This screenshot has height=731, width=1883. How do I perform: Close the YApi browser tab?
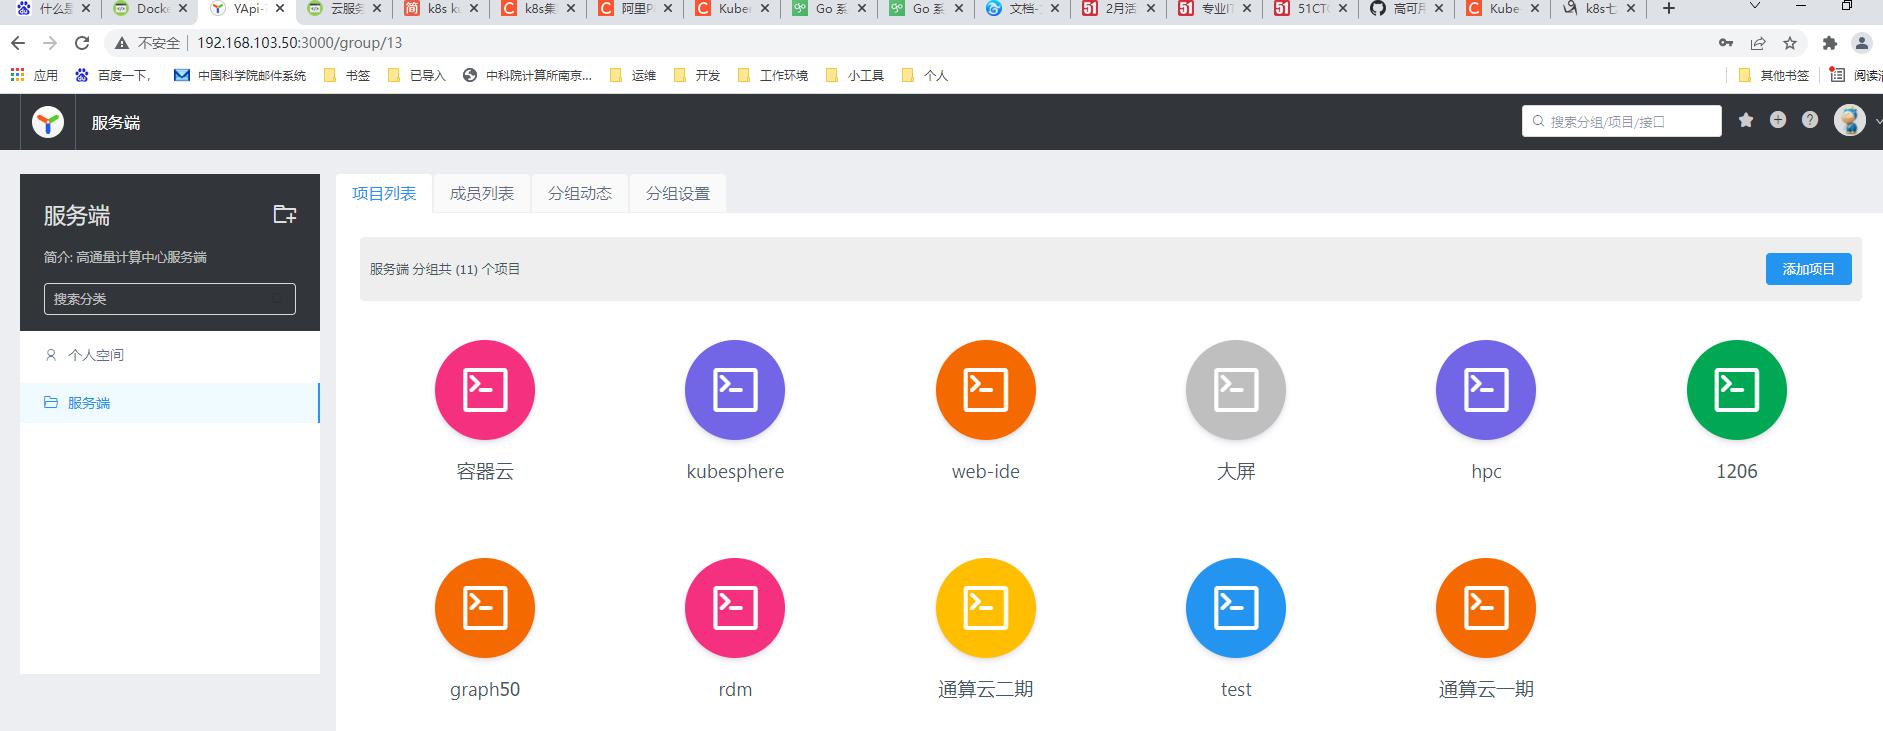[279, 9]
